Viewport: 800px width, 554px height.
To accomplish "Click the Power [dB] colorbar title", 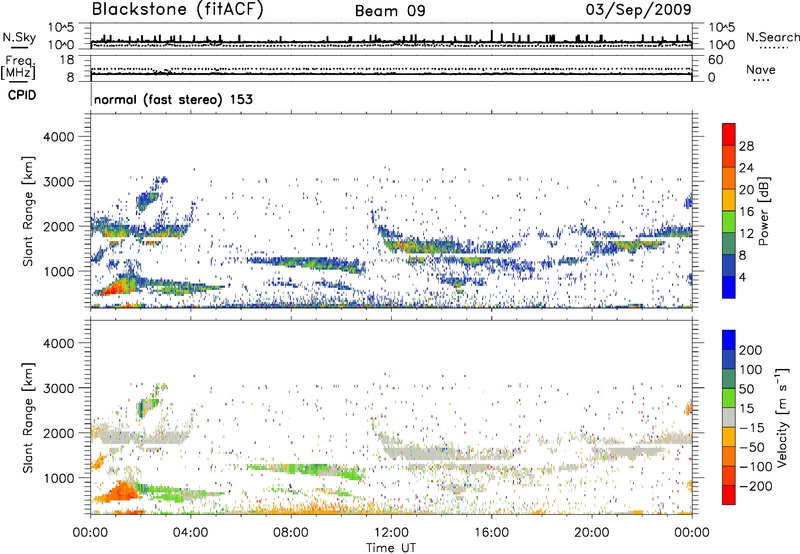I will [x=763, y=211].
